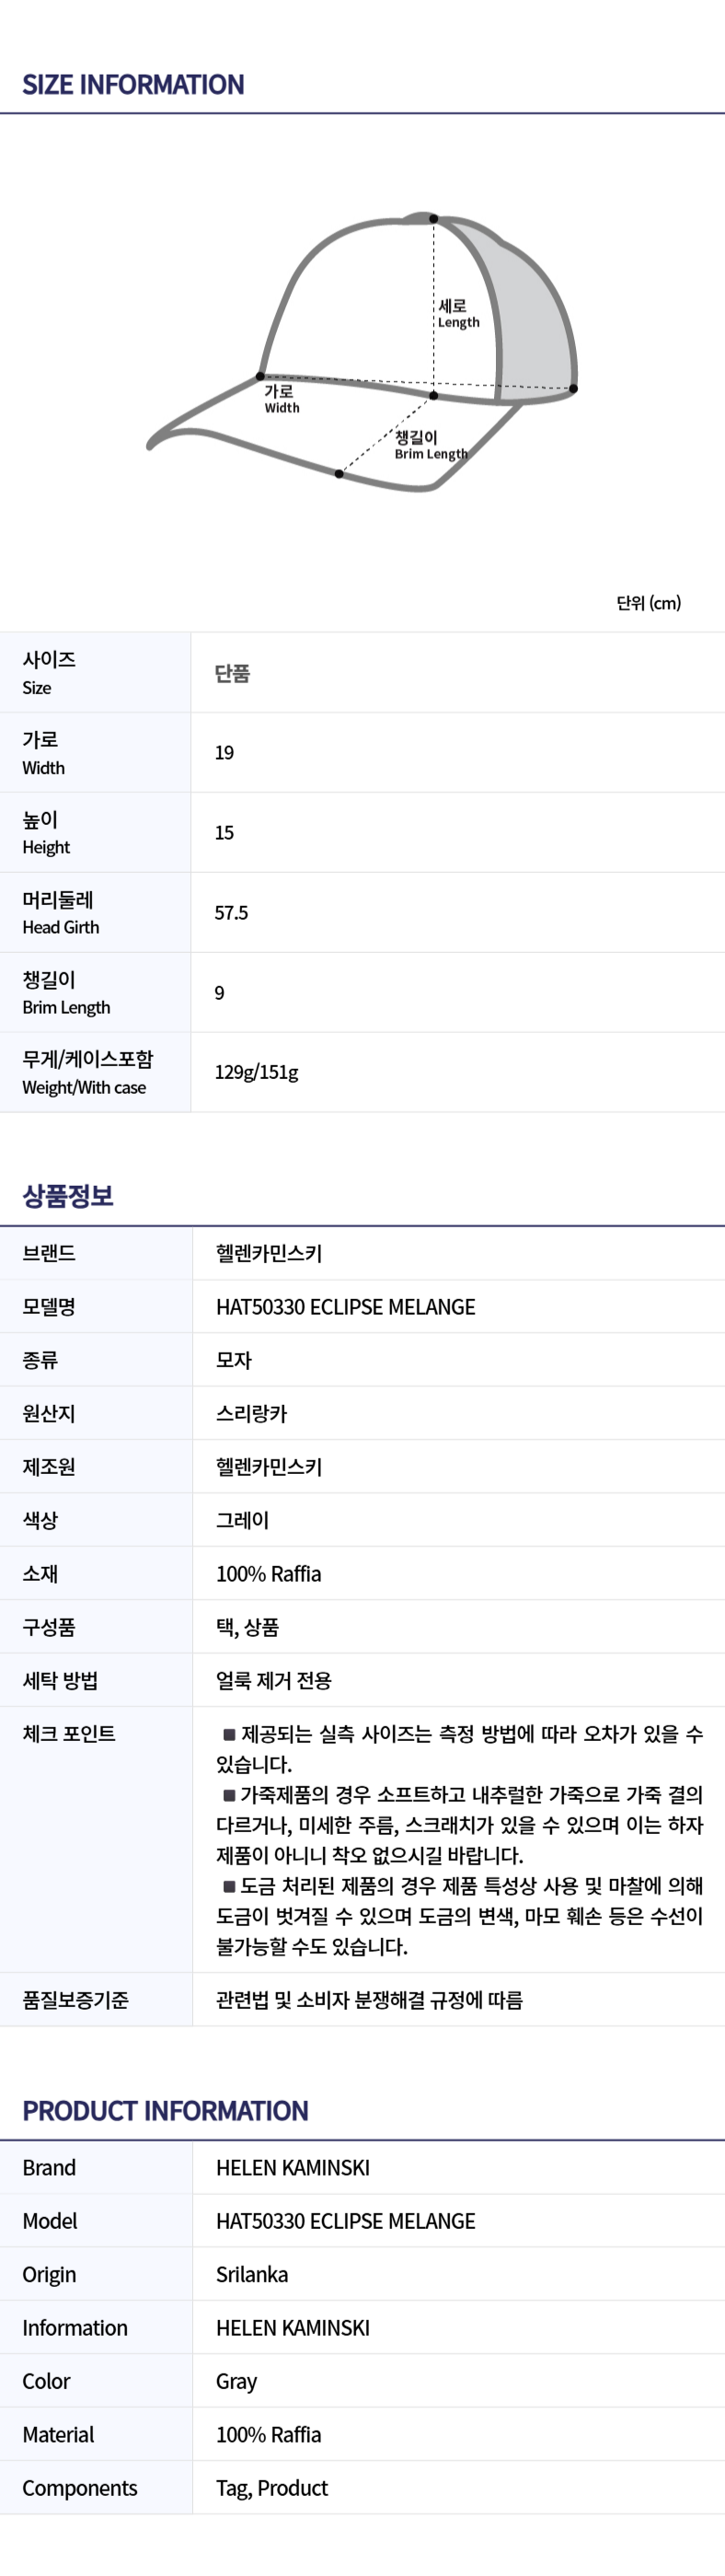This screenshot has width=725, height=2576.
Task: Click the 가로 Width label on diagram
Action: click(281, 399)
